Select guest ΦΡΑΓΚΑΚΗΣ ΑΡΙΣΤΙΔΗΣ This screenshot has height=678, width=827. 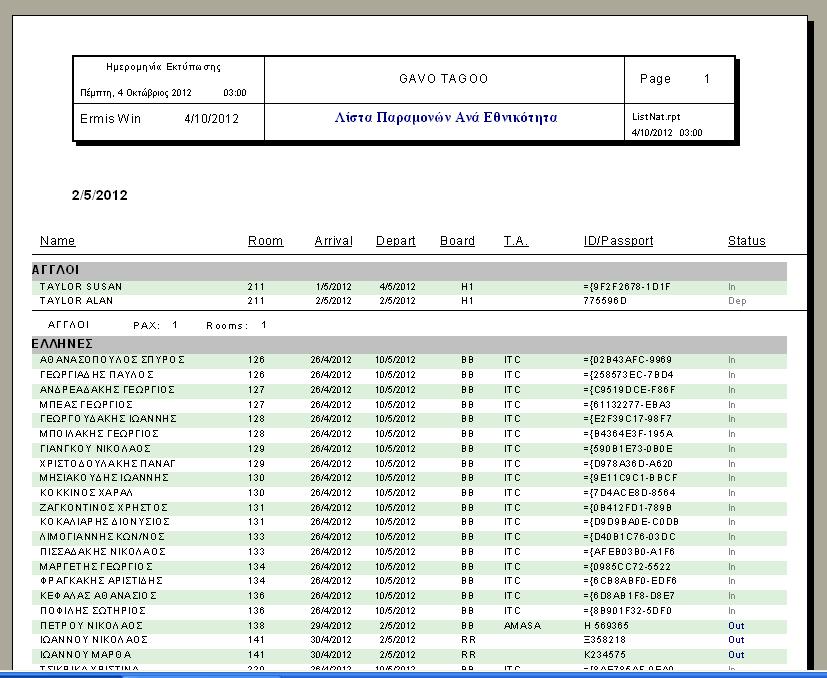pos(101,581)
